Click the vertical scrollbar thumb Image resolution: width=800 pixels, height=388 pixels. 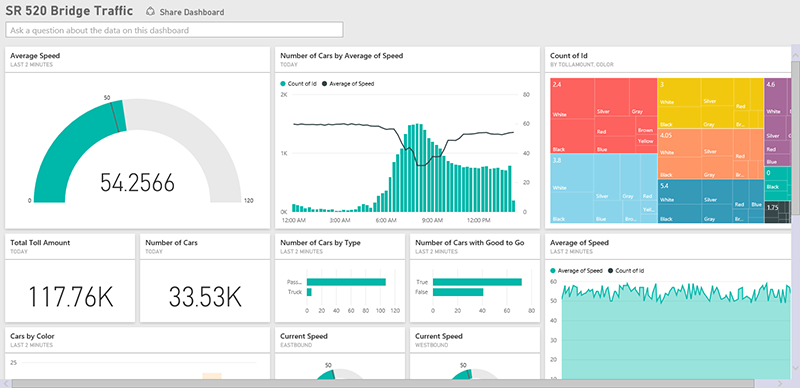coord(795,138)
